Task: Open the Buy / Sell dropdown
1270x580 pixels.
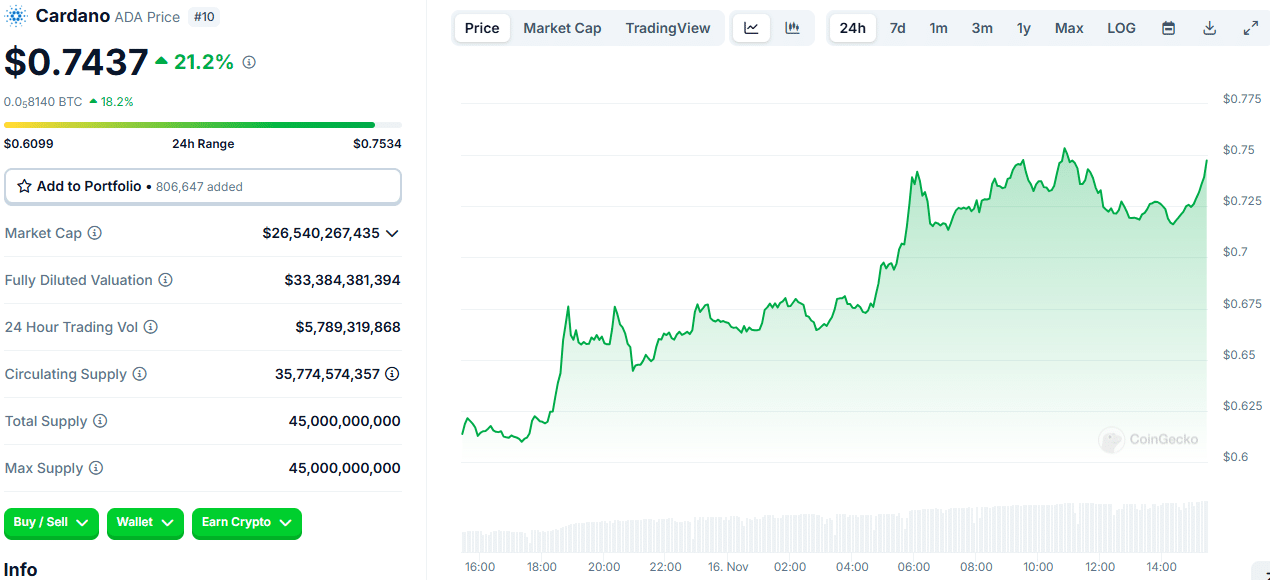Action: point(51,522)
